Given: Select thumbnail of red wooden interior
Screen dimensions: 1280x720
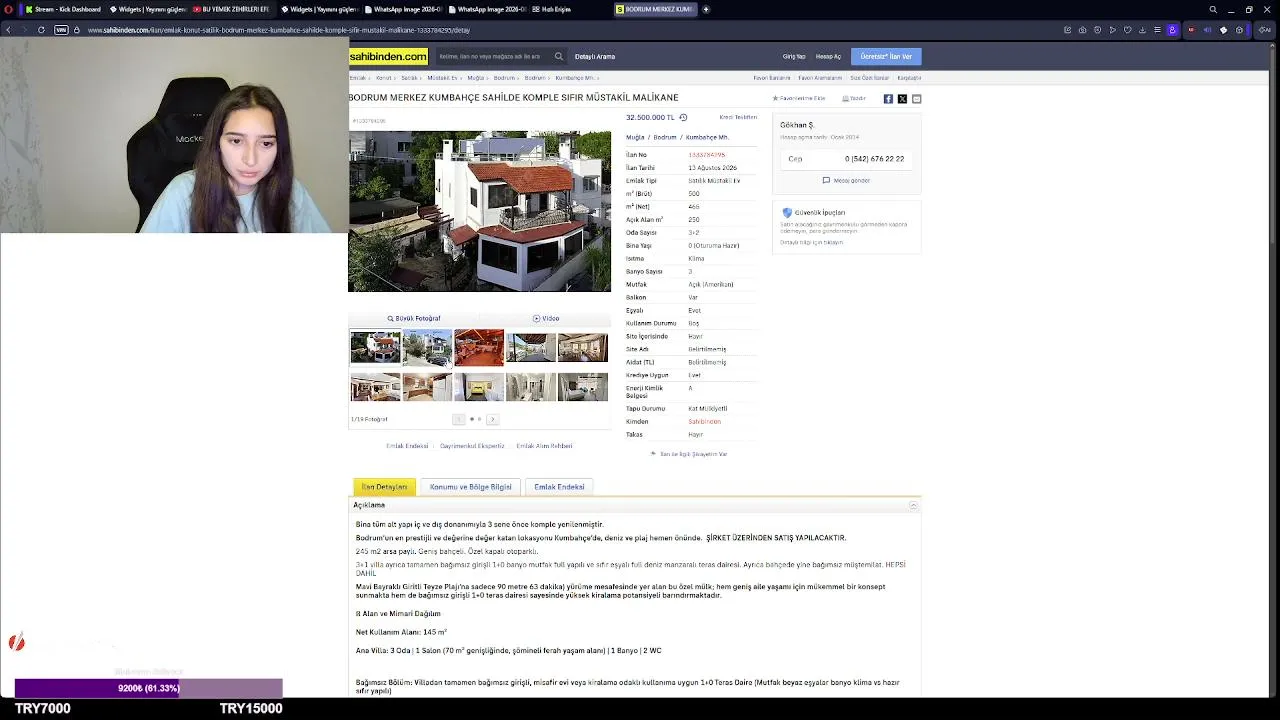Looking at the screenshot, I should coord(479,347).
